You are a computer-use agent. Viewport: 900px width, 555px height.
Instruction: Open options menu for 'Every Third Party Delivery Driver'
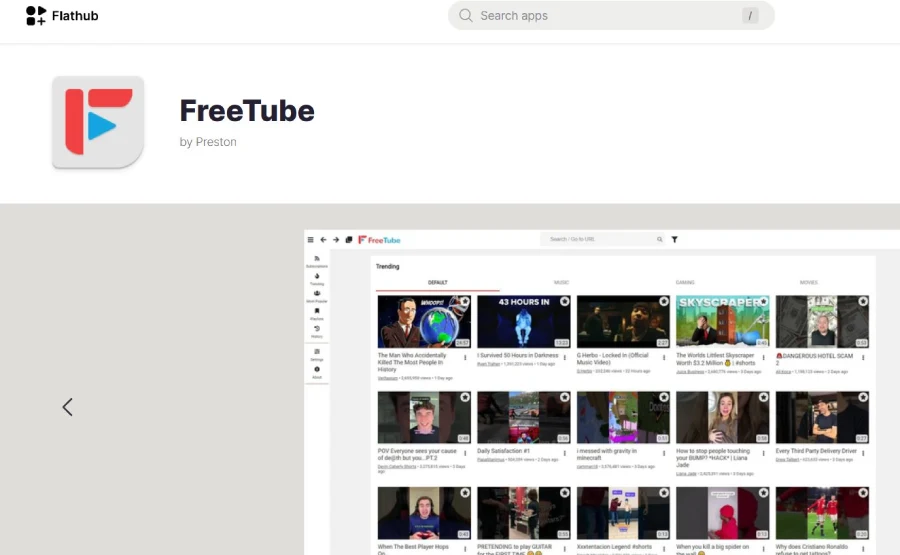pos(863,453)
